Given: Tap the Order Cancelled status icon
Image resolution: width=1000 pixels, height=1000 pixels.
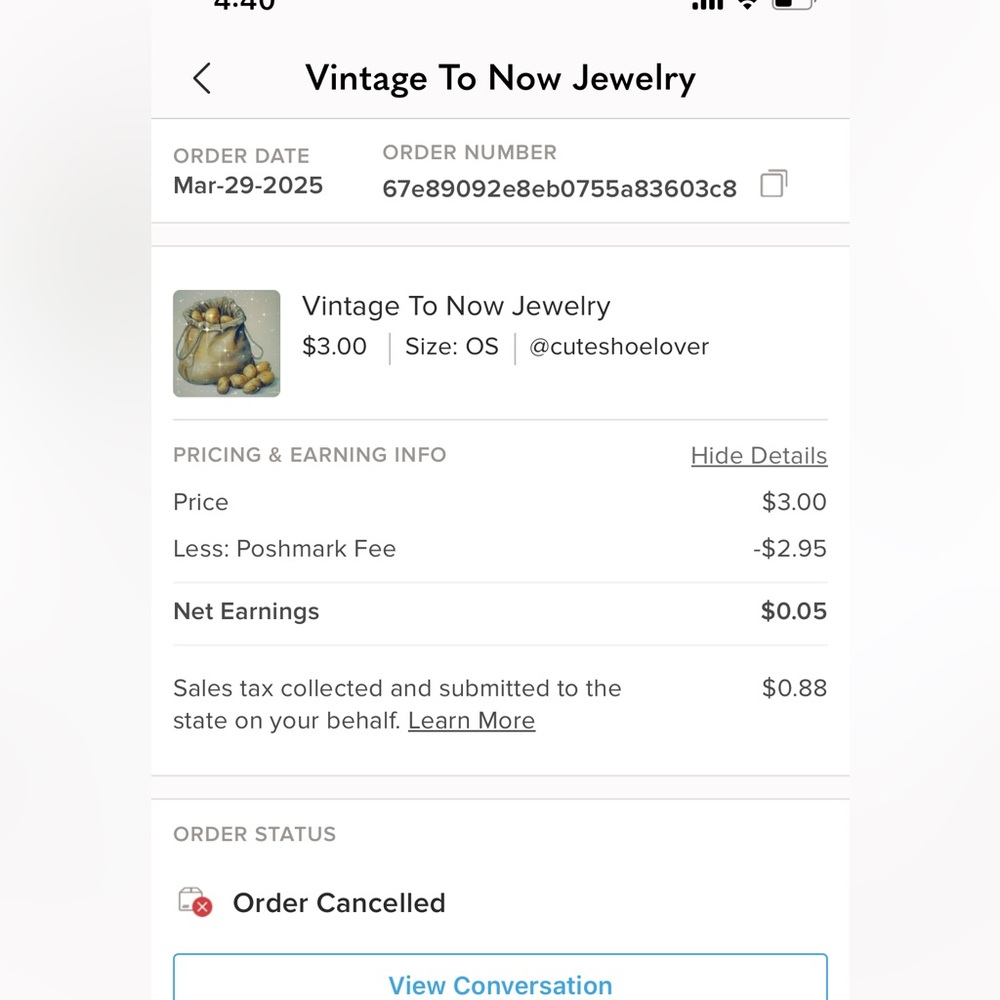Looking at the screenshot, I should point(195,902).
